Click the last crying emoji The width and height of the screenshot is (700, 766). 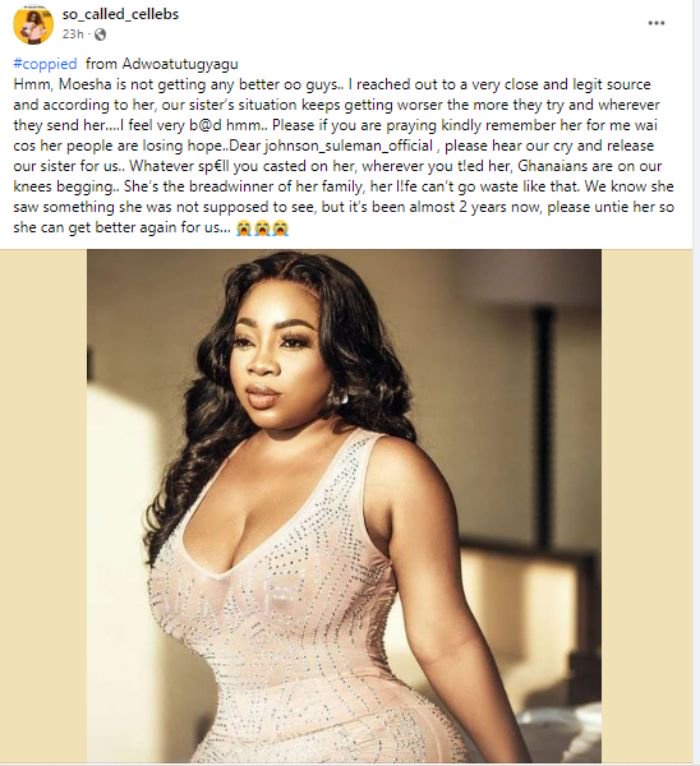[x=281, y=228]
